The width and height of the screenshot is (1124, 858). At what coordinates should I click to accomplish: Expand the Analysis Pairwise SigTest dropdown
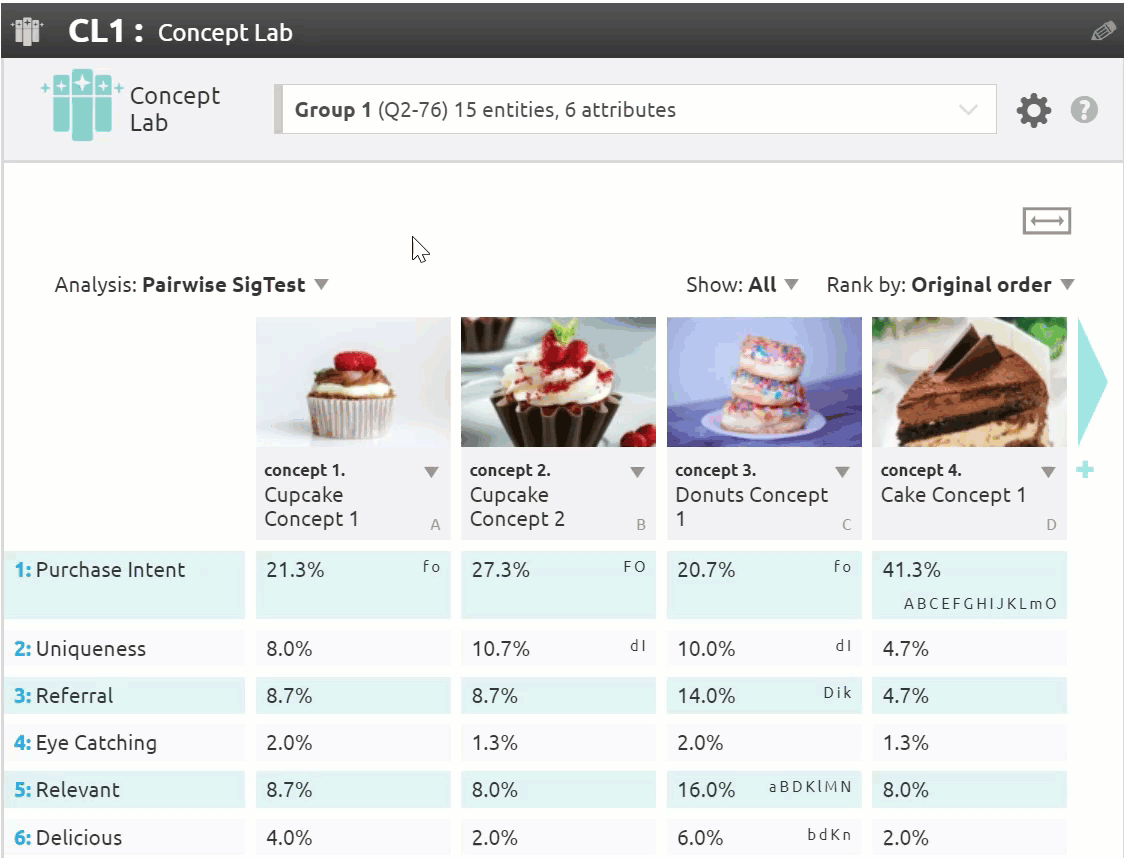(x=321, y=285)
